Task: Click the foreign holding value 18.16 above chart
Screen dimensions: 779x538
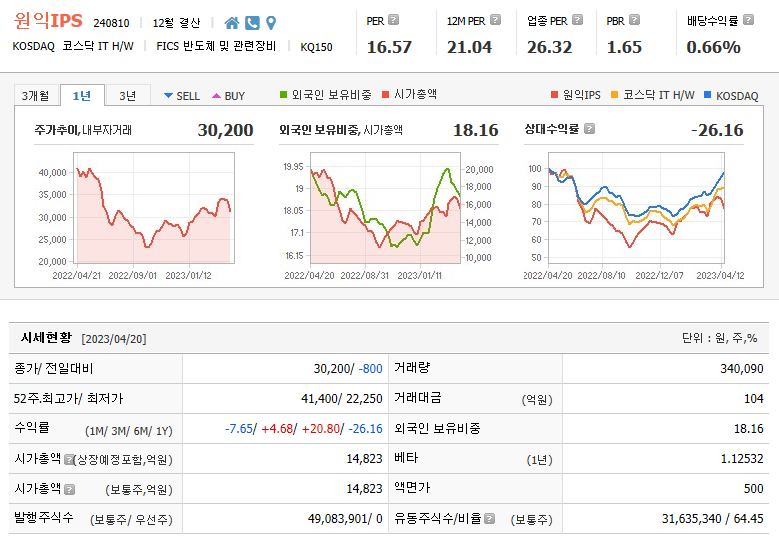Action: coord(475,130)
